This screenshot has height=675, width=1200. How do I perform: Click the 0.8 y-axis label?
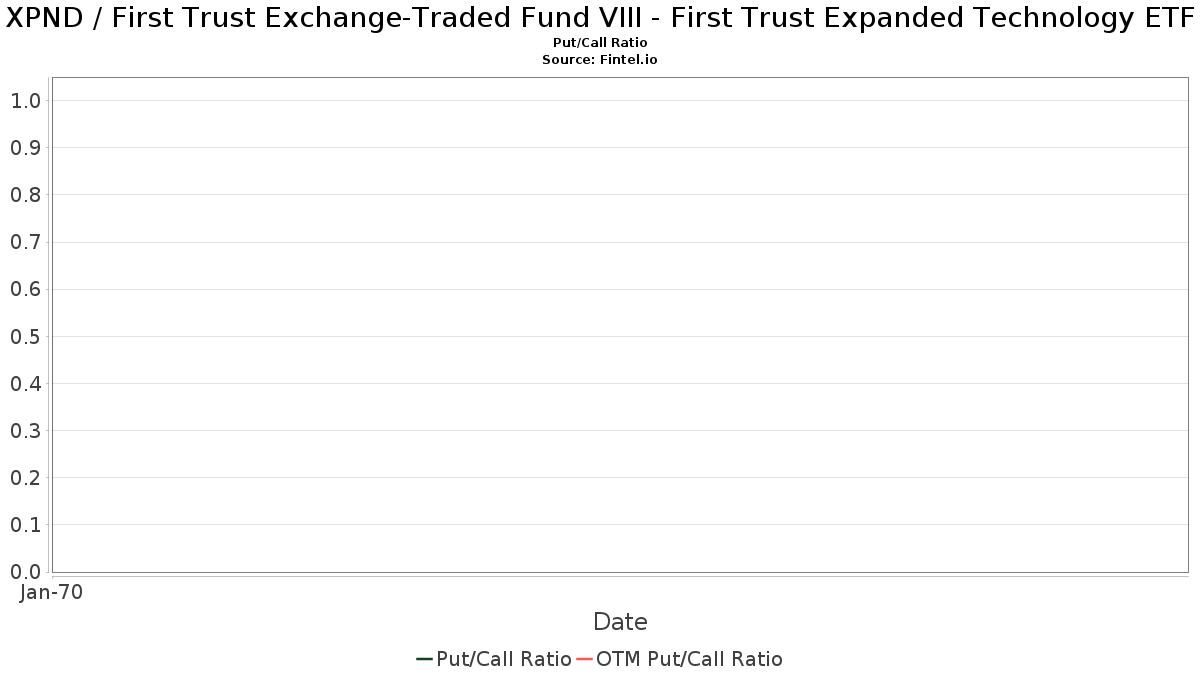pyautogui.click(x=26, y=195)
